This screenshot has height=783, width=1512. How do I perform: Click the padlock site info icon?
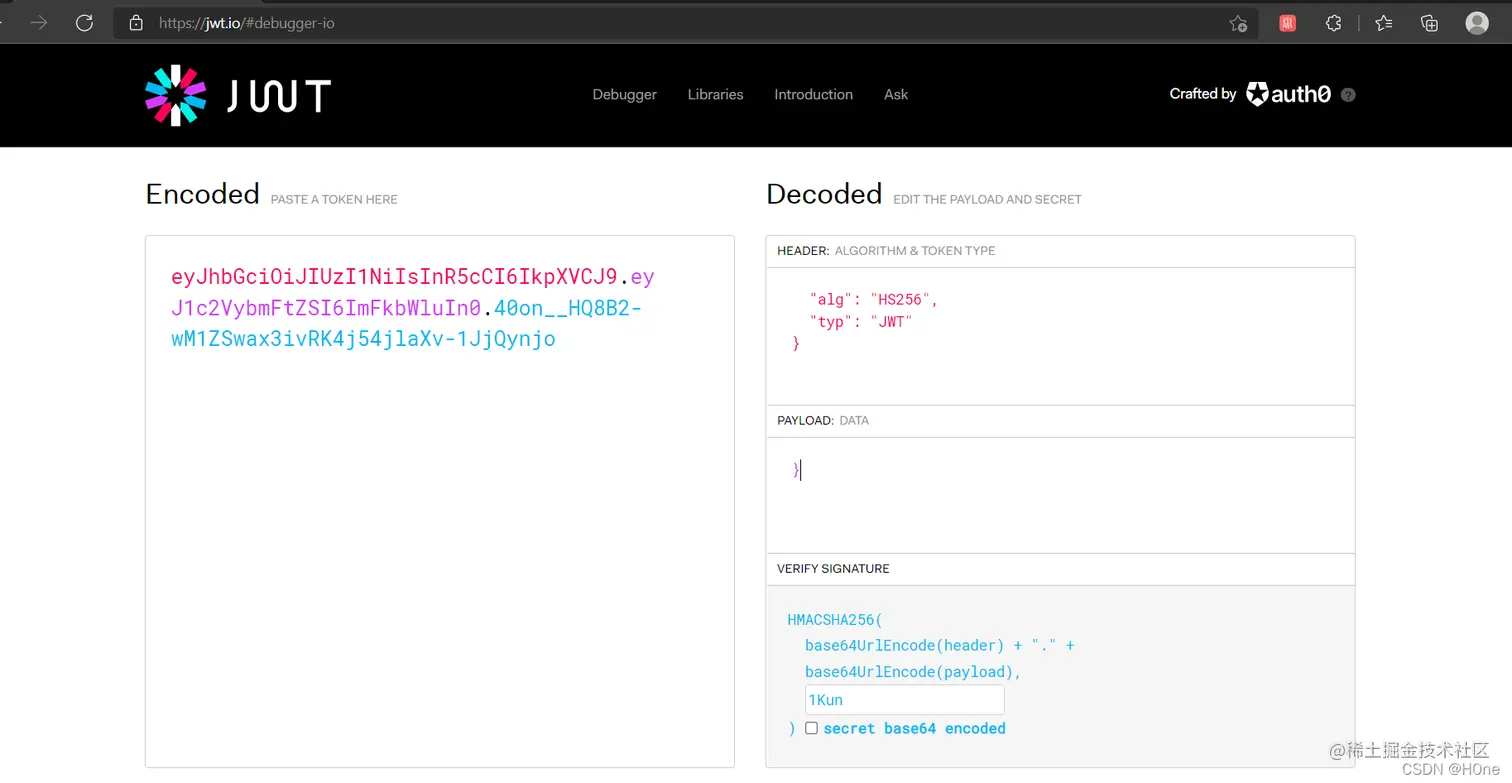click(136, 22)
